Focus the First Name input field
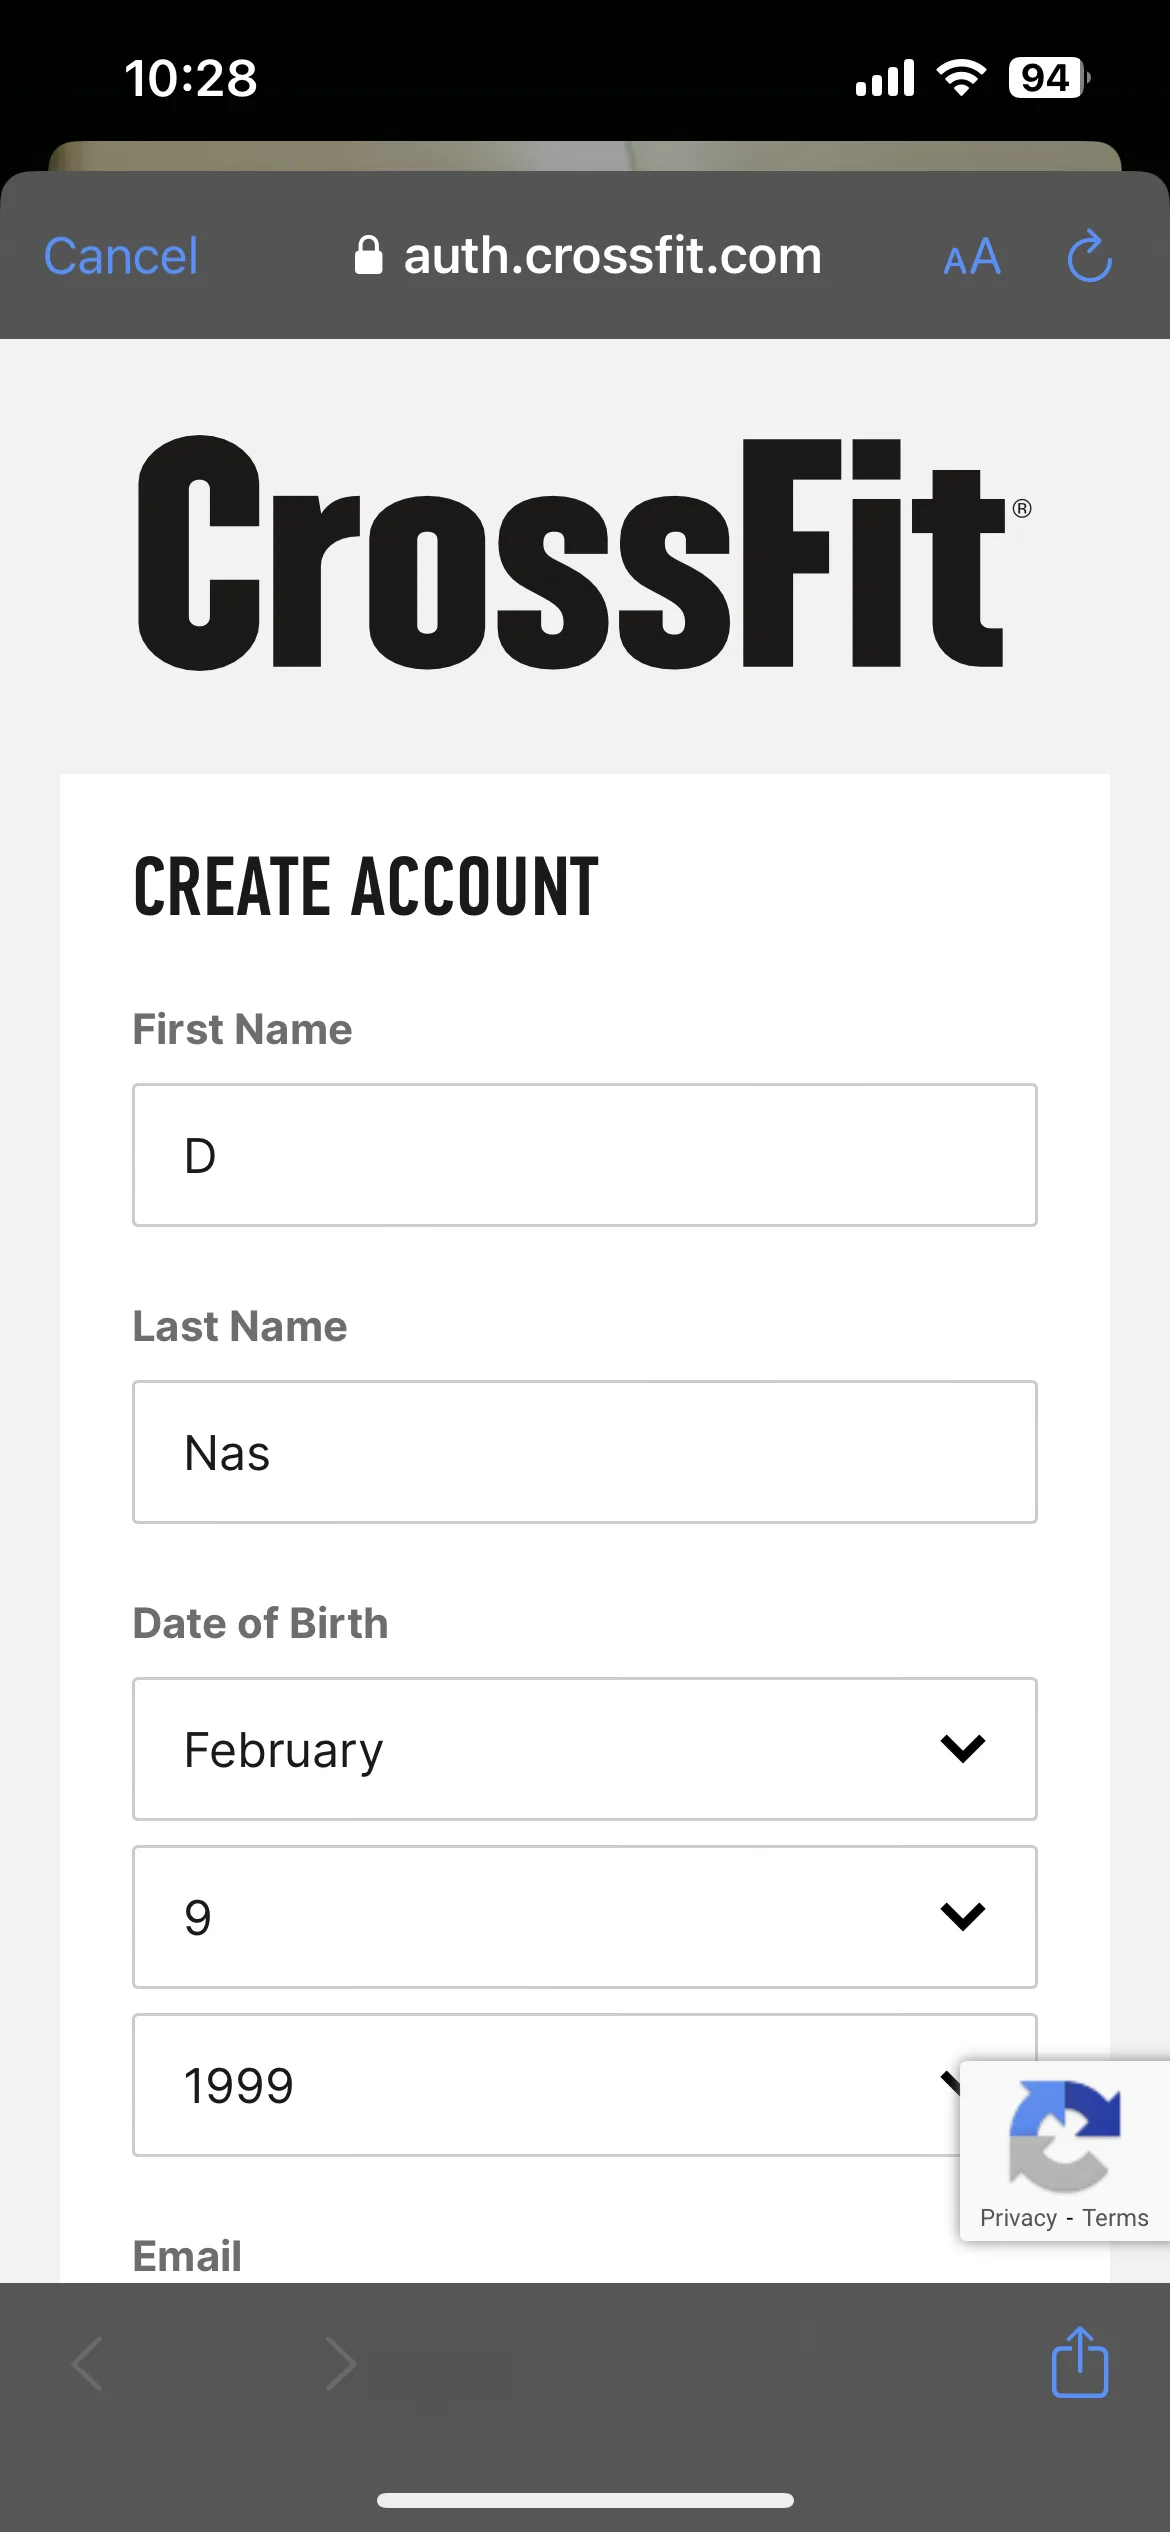The image size is (1170, 2532). point(585,1155)
